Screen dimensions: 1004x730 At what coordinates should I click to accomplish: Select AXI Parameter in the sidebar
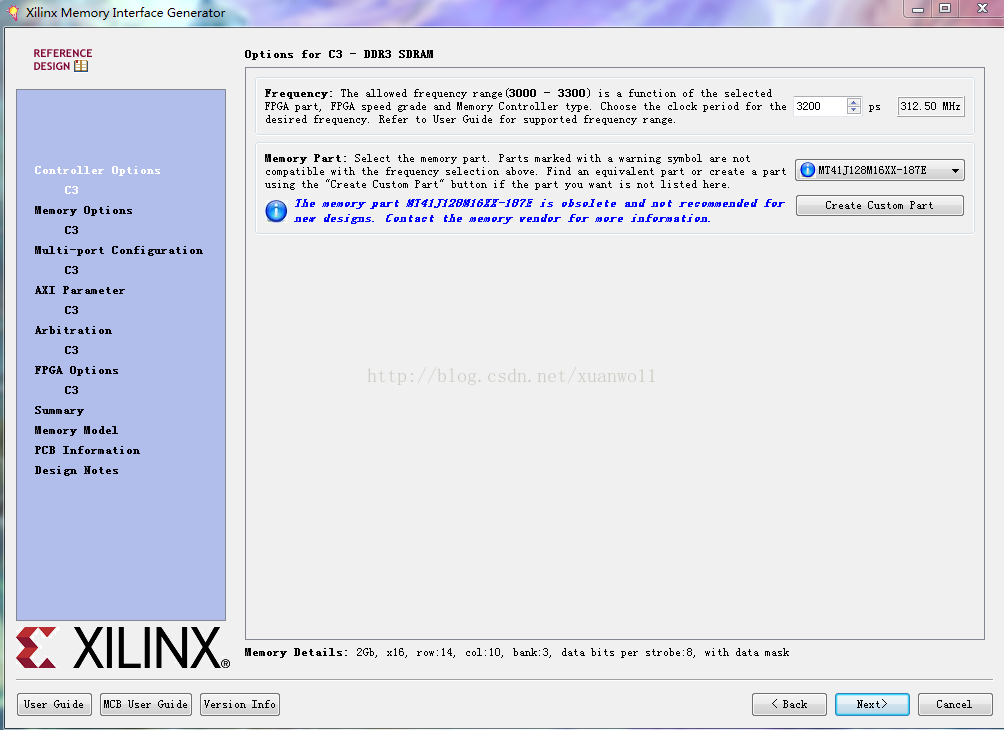79,290
